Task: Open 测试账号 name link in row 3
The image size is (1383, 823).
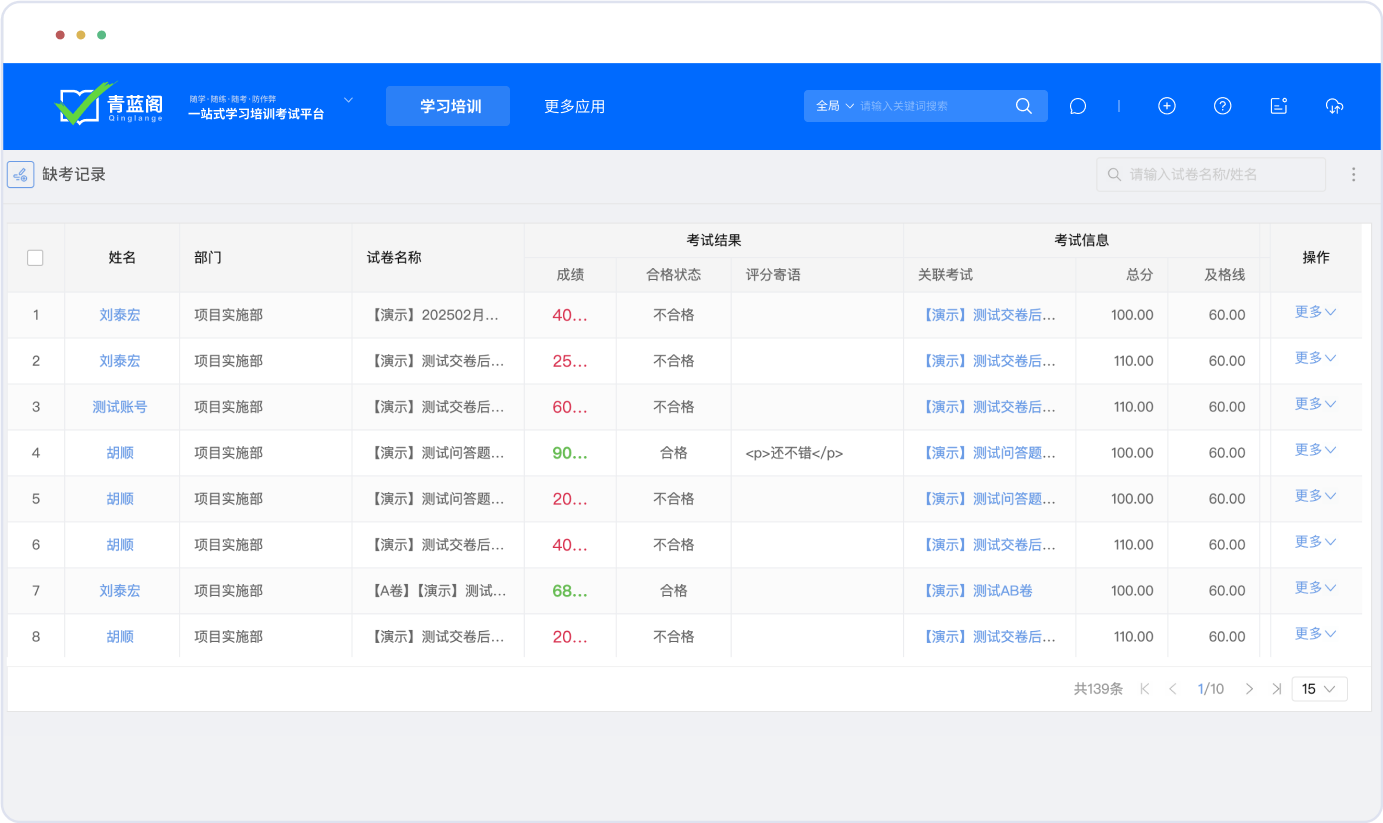Action: [120, 407]
